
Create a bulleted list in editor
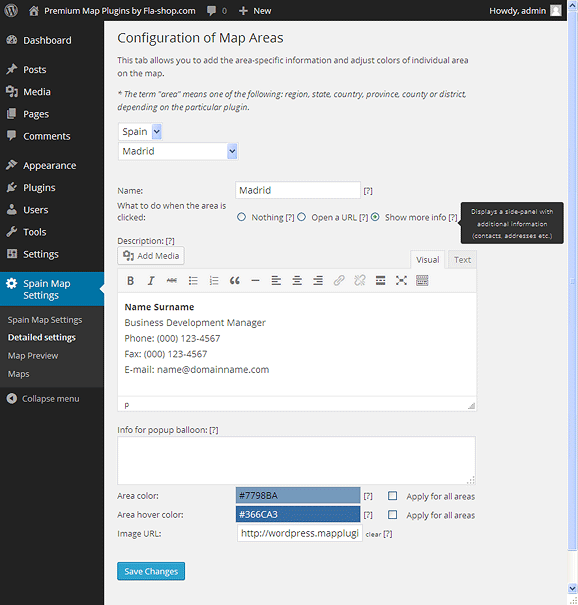[x=193, y=281]
